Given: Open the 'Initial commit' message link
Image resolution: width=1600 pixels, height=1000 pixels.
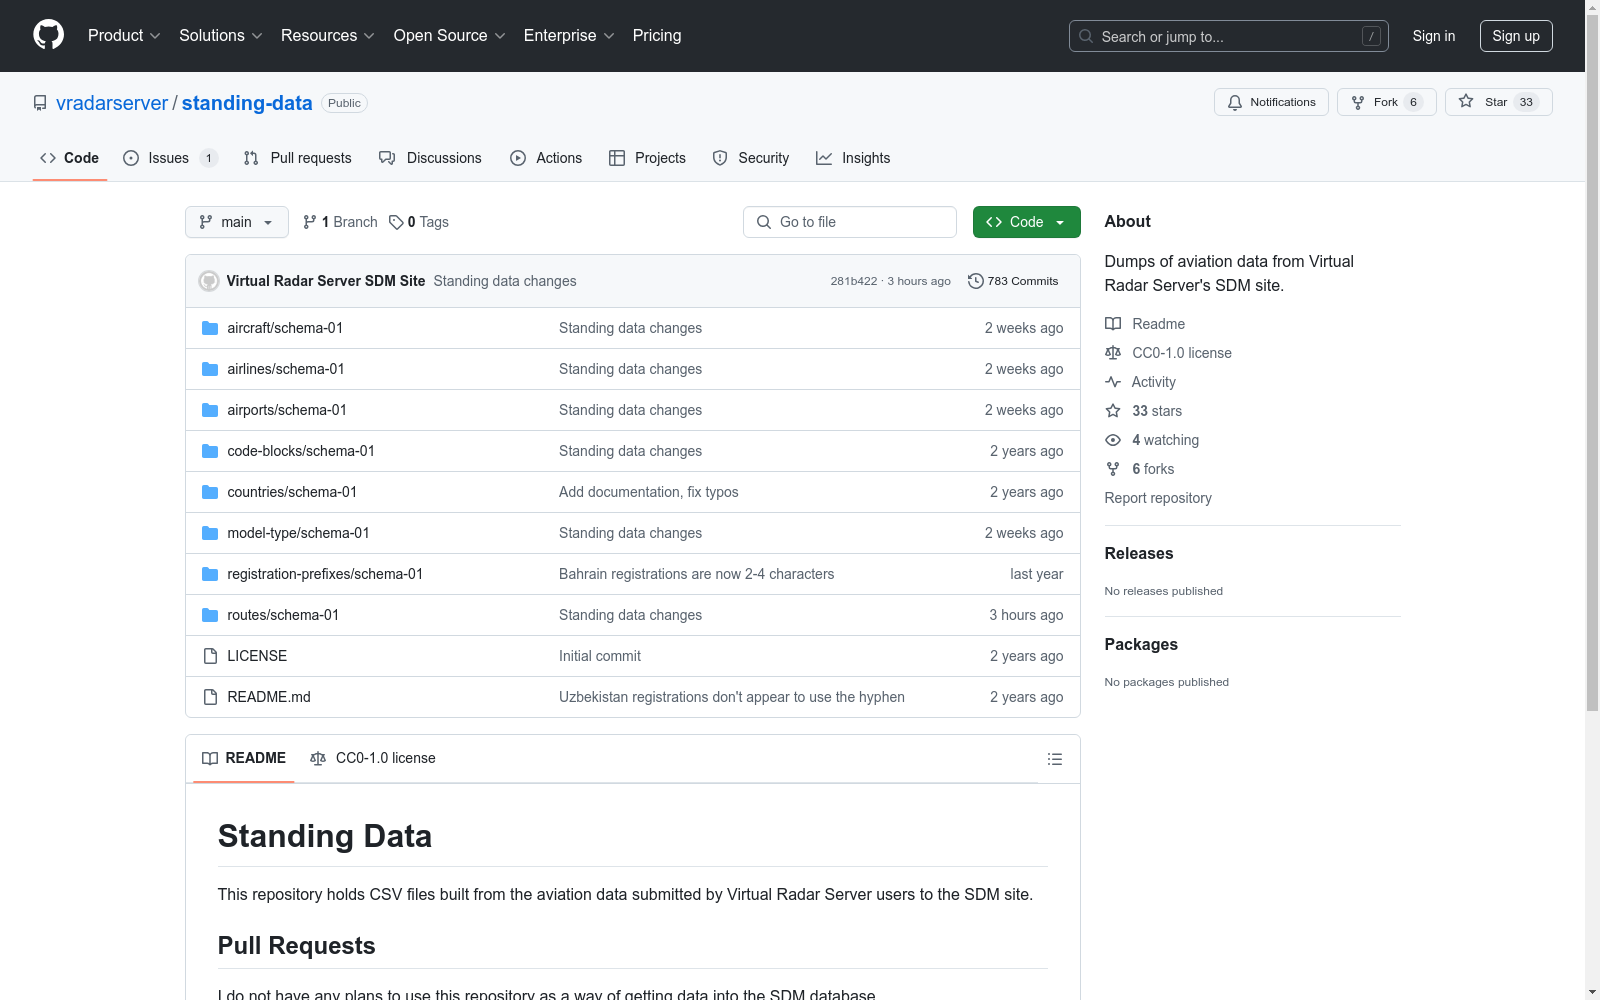Looking at the screenshot, I should pyautogui.click(x=600, y=656).
